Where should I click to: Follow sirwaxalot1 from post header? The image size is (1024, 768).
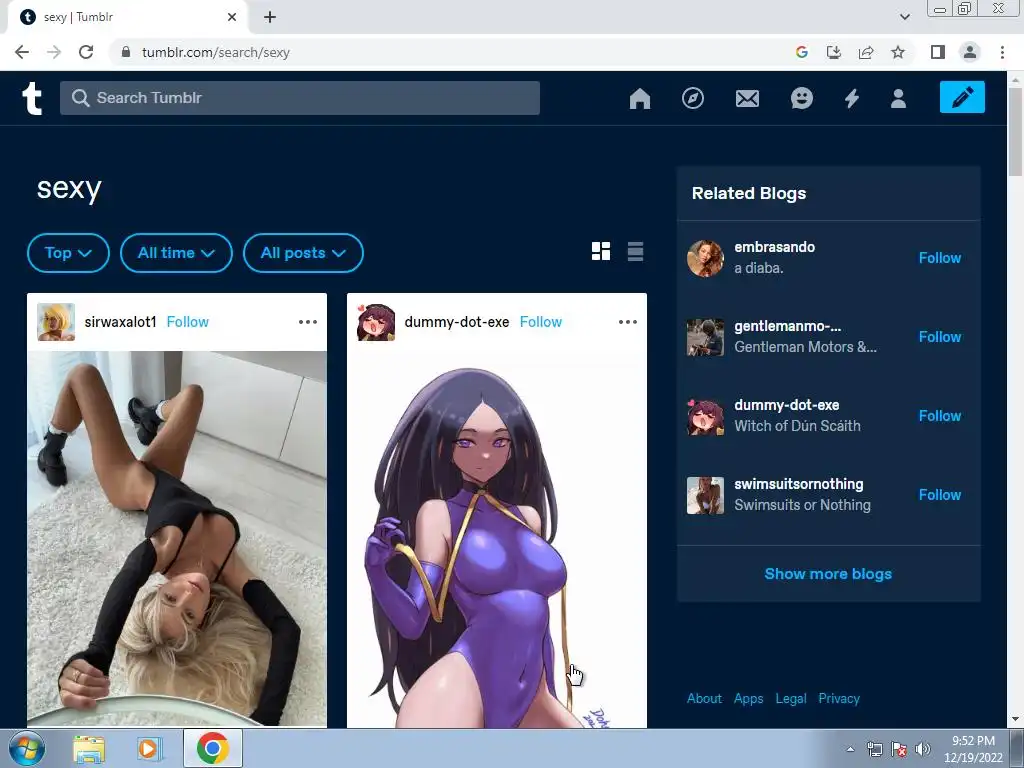(187, 322)
